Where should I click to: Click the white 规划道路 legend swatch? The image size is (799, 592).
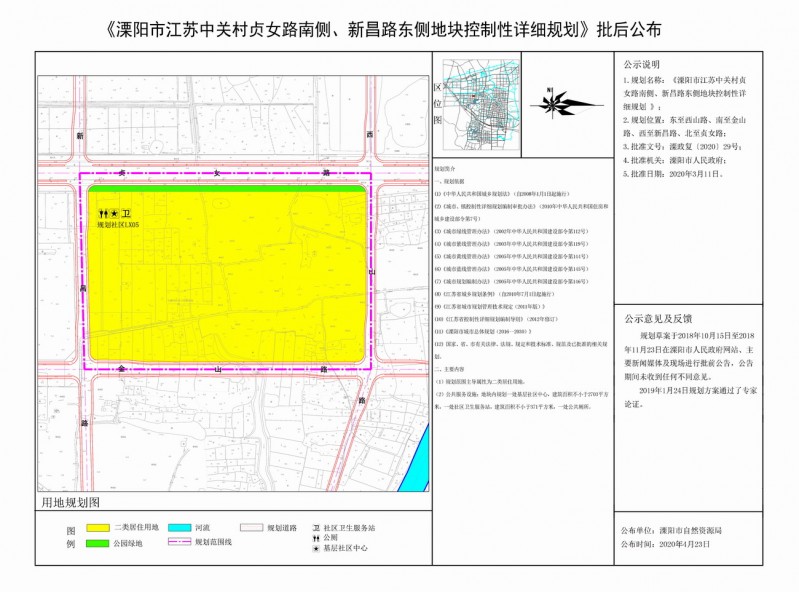coord(252,528)
